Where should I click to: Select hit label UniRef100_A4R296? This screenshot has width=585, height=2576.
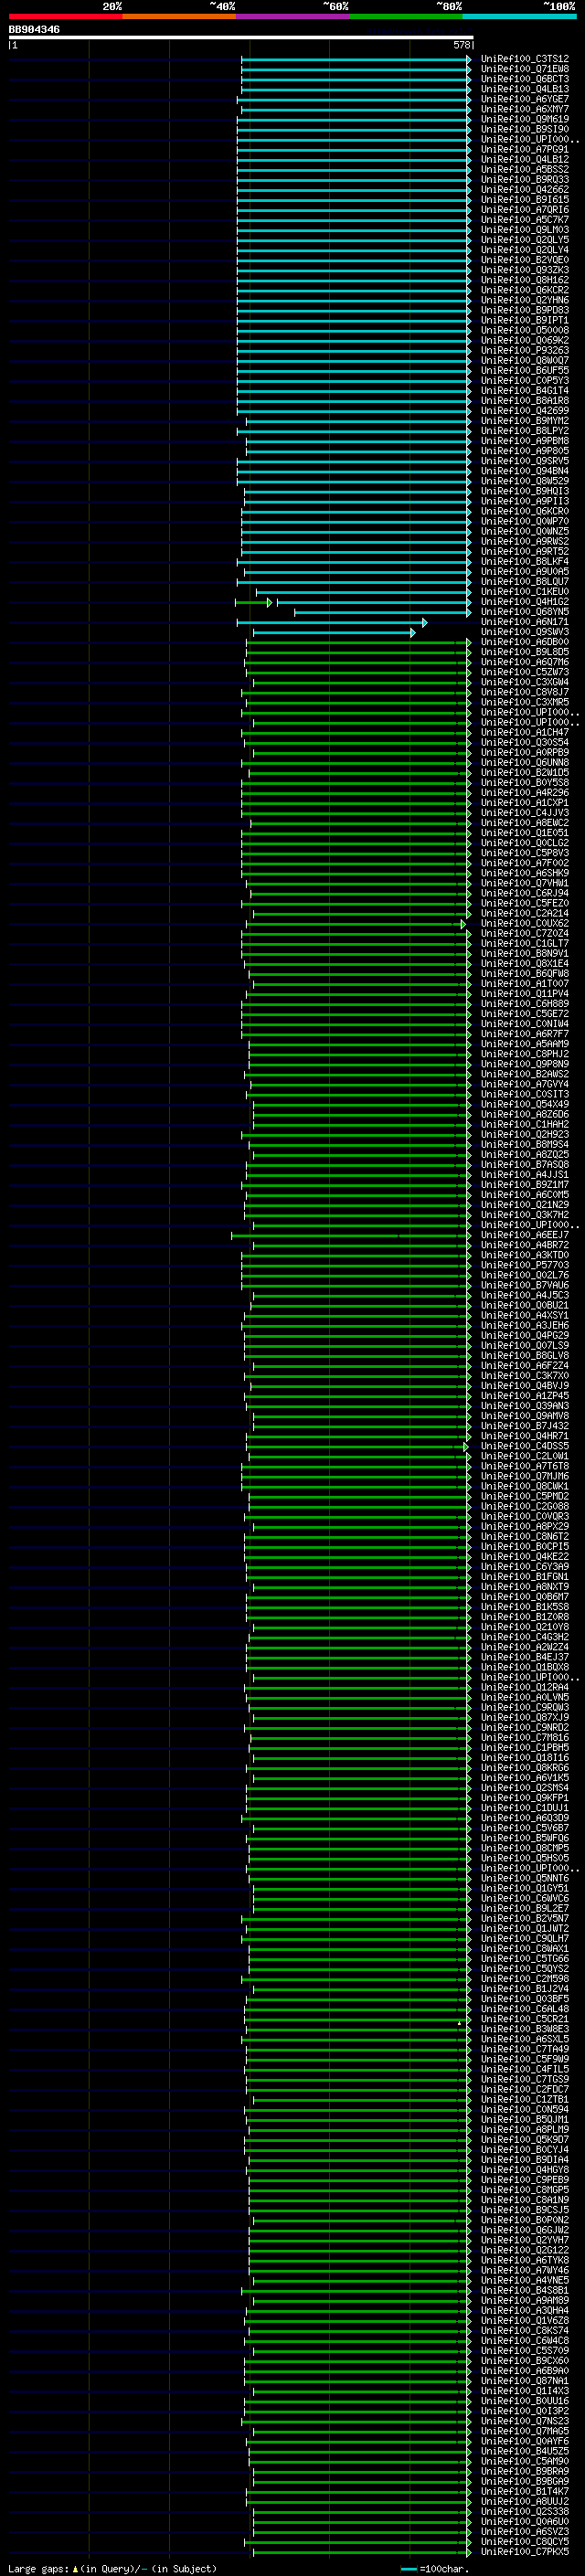tap(524, 793)
